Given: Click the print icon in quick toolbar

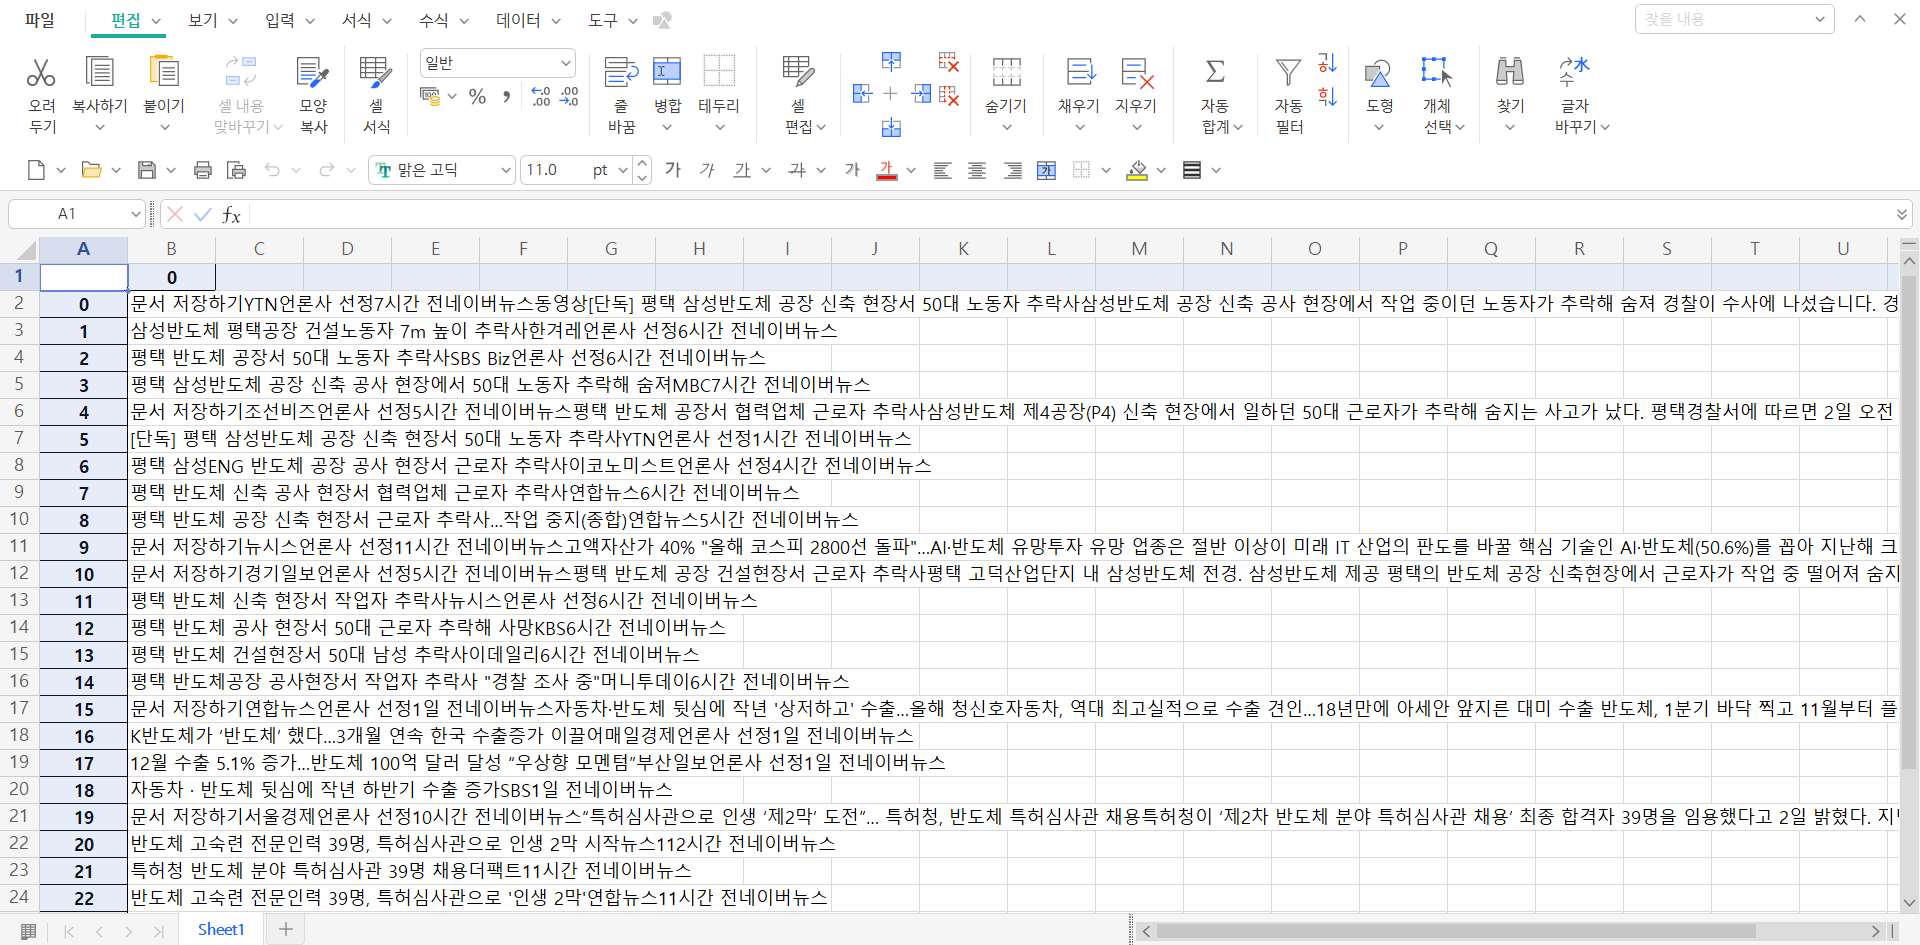Looking at the screenshot, I should (x=203, y=170).
